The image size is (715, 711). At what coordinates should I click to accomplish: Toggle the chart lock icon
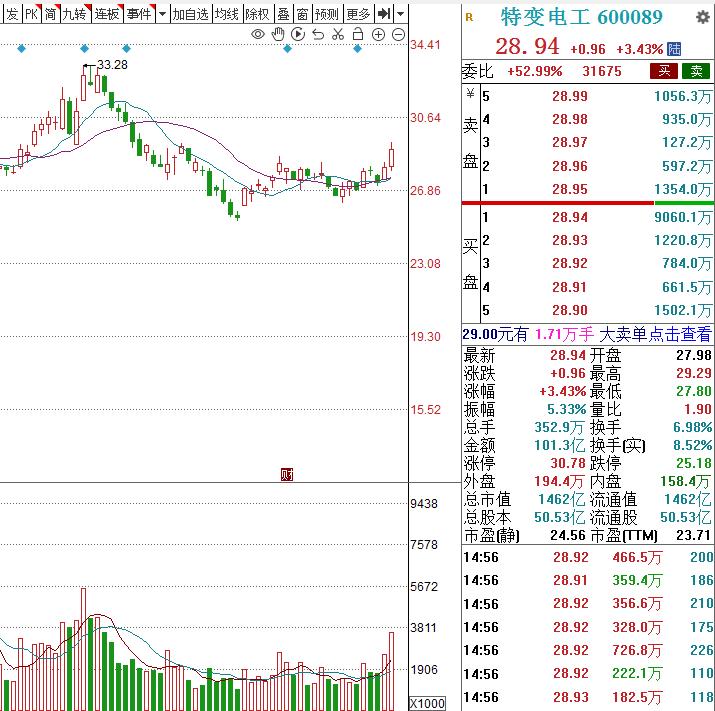(x=358, y=34)
